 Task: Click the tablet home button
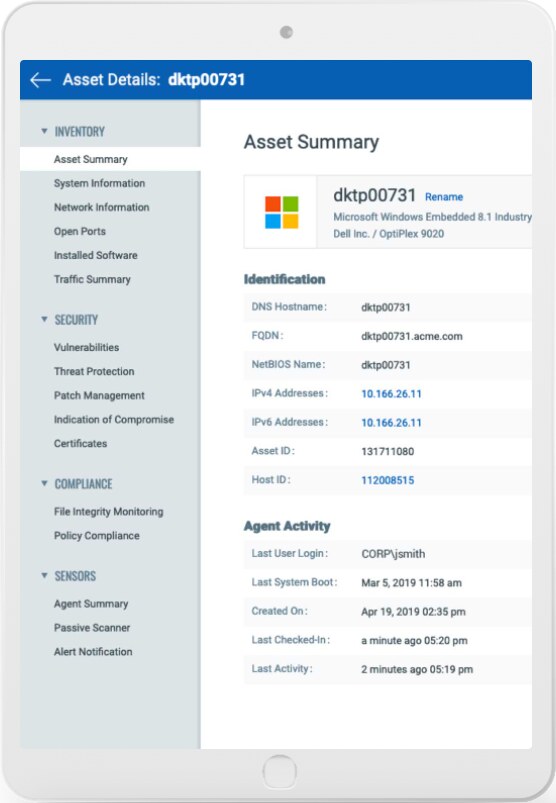(x=280, y=771)
